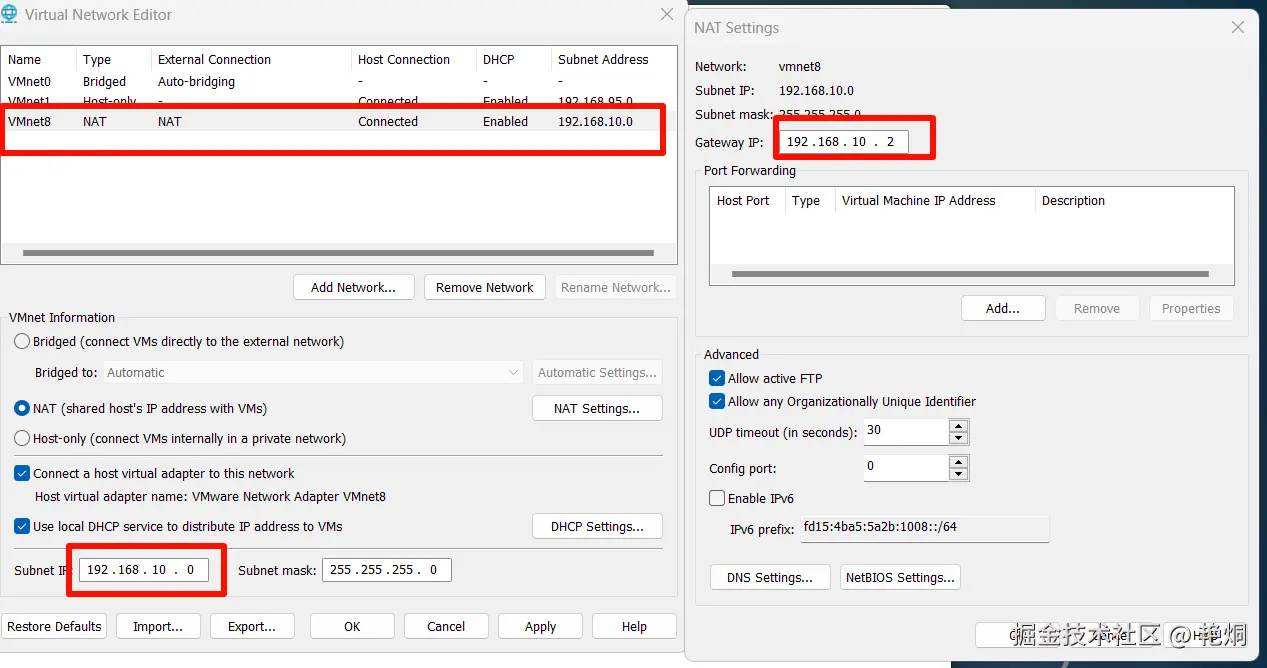
Task: Open NAT Settings dialog button
Action: coord(597,408)
